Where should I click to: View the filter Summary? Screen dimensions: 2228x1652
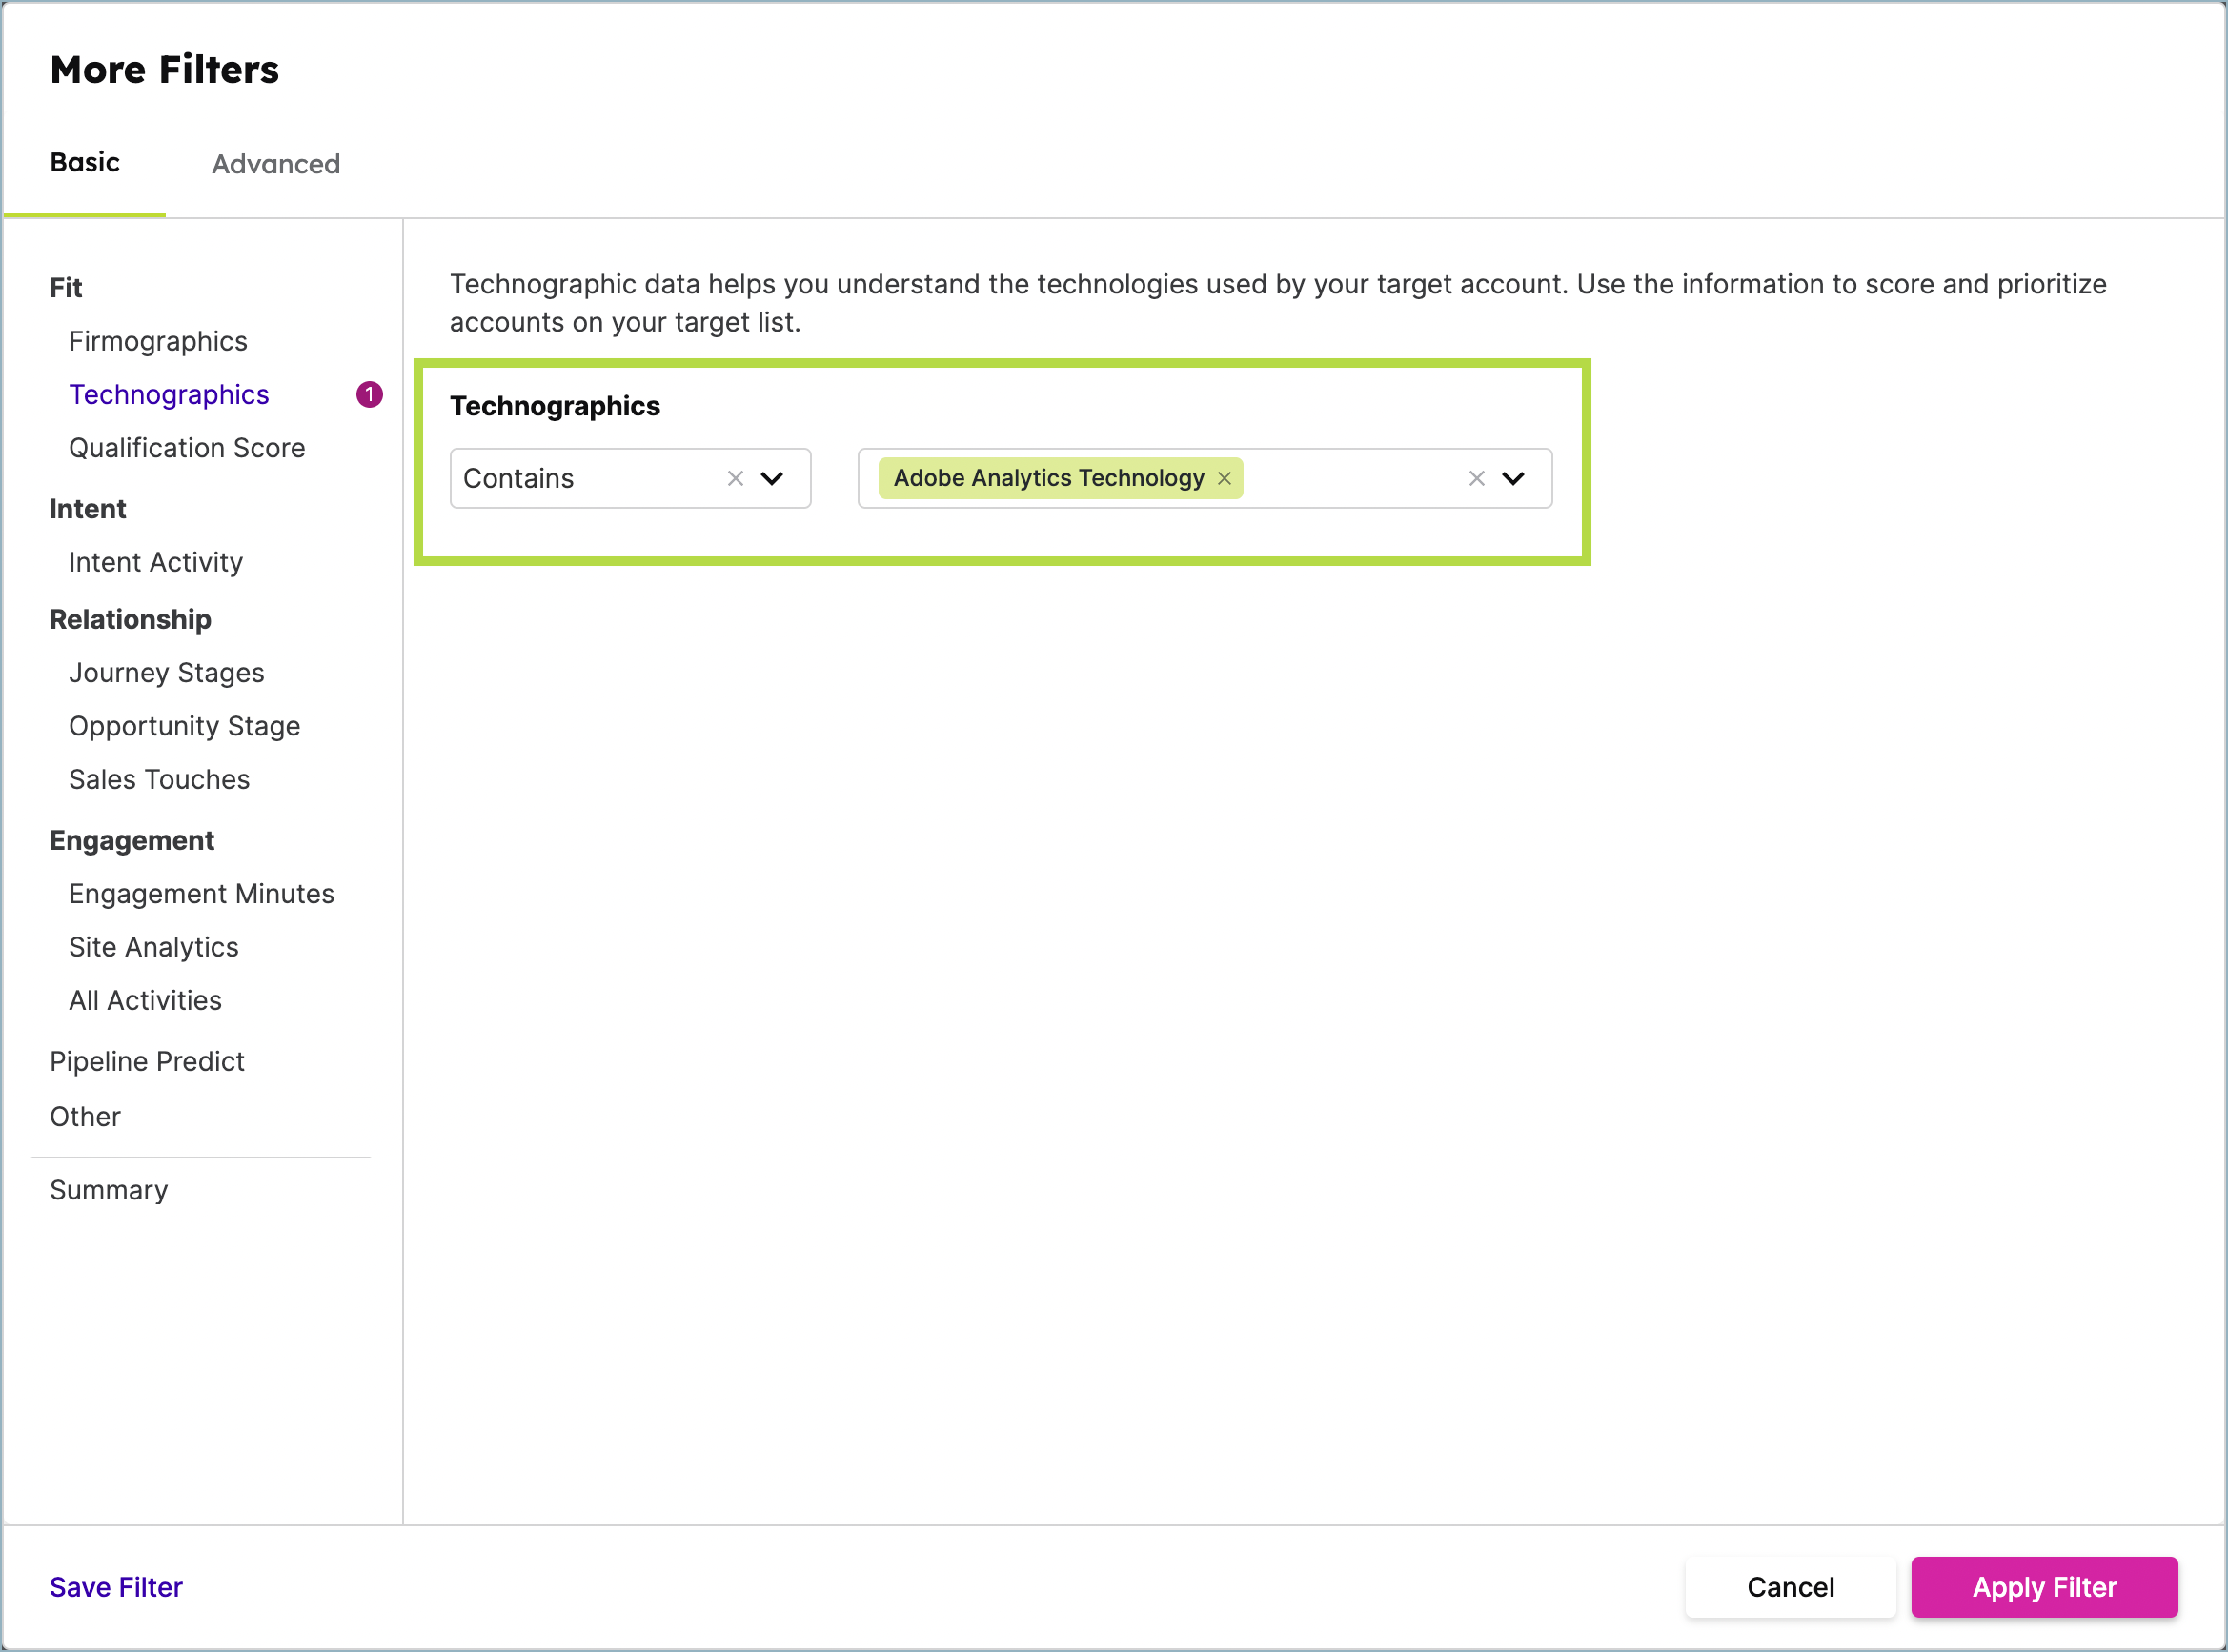108,1189
